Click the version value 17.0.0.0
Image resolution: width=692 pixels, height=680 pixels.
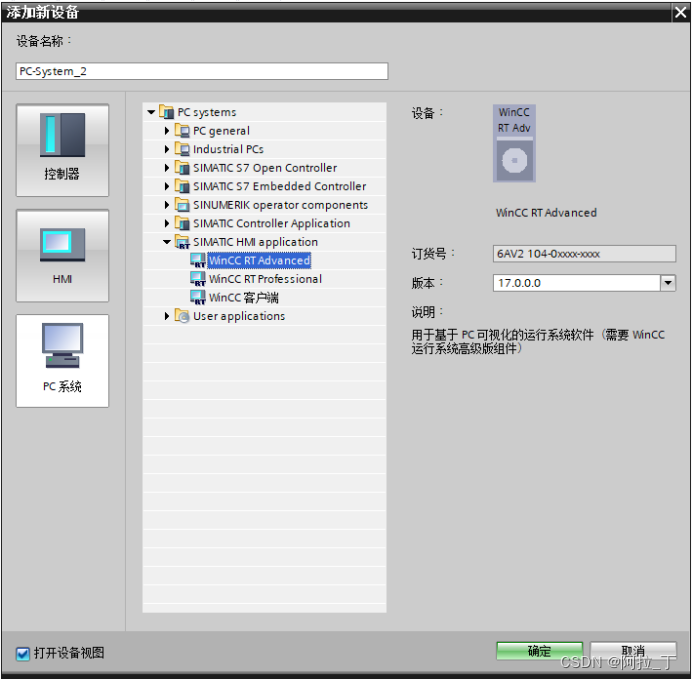coord(519,283)
